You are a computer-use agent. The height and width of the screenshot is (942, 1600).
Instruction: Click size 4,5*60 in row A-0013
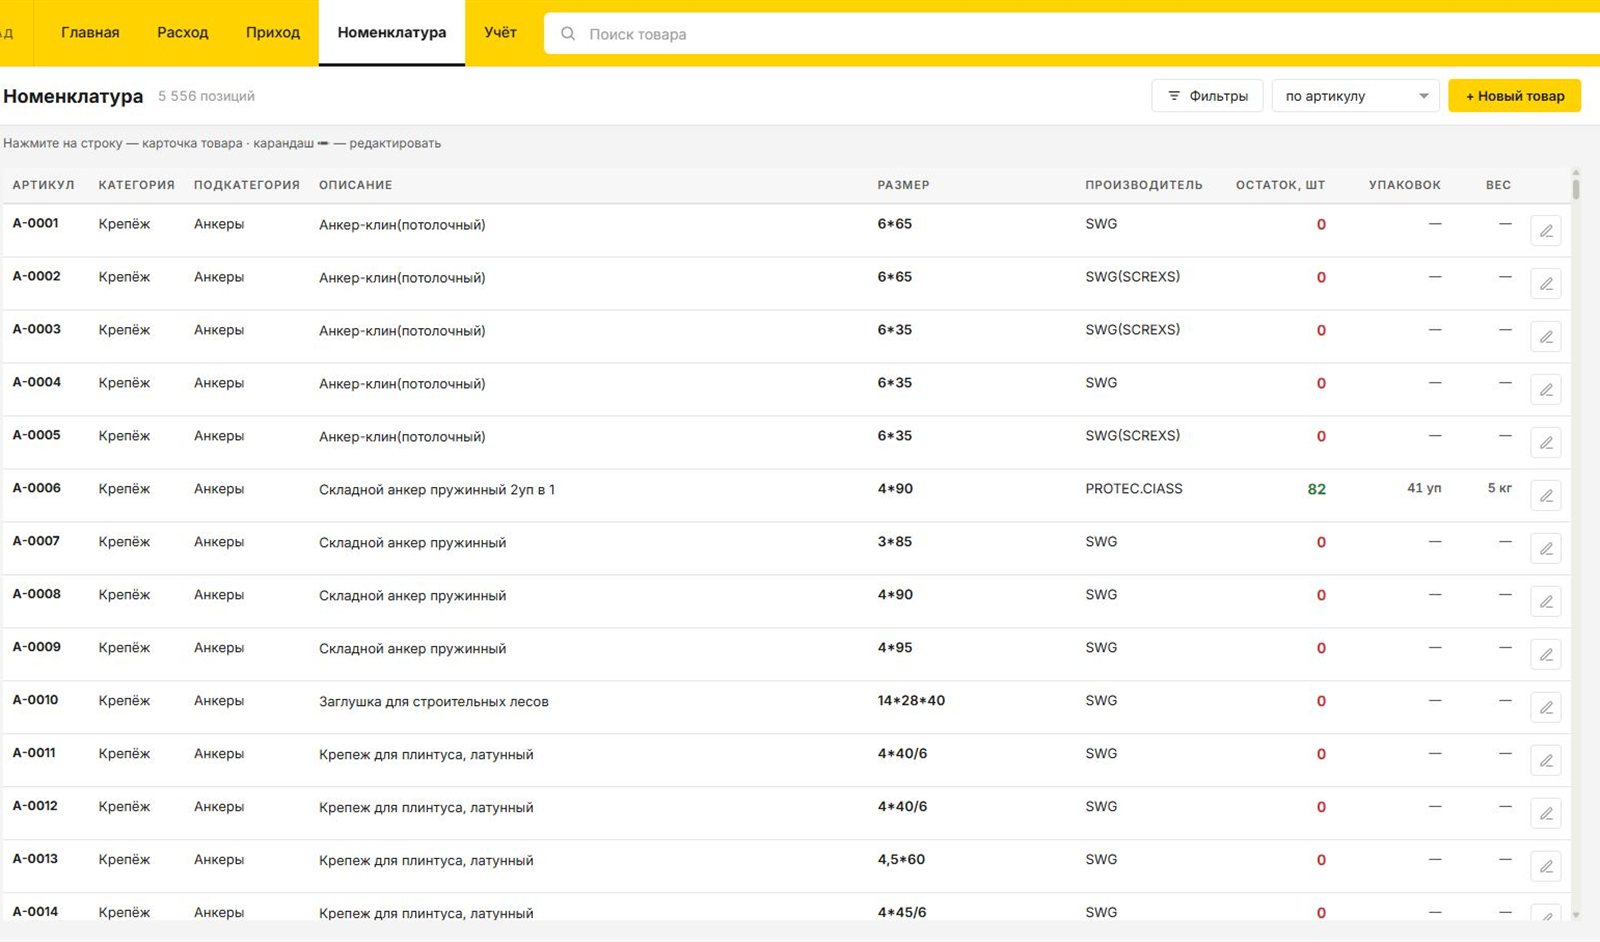tap(901, 860)
